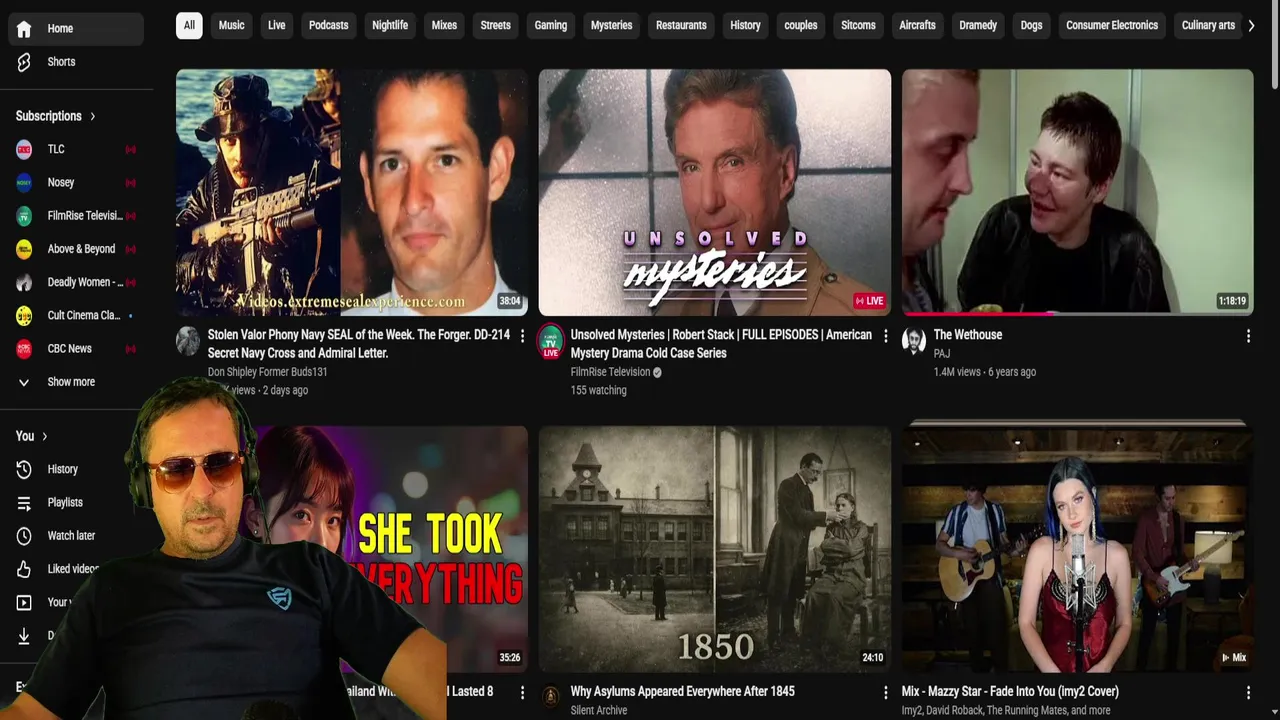Open Why Asylums Appeared Everywhere title

coord(682,691)
